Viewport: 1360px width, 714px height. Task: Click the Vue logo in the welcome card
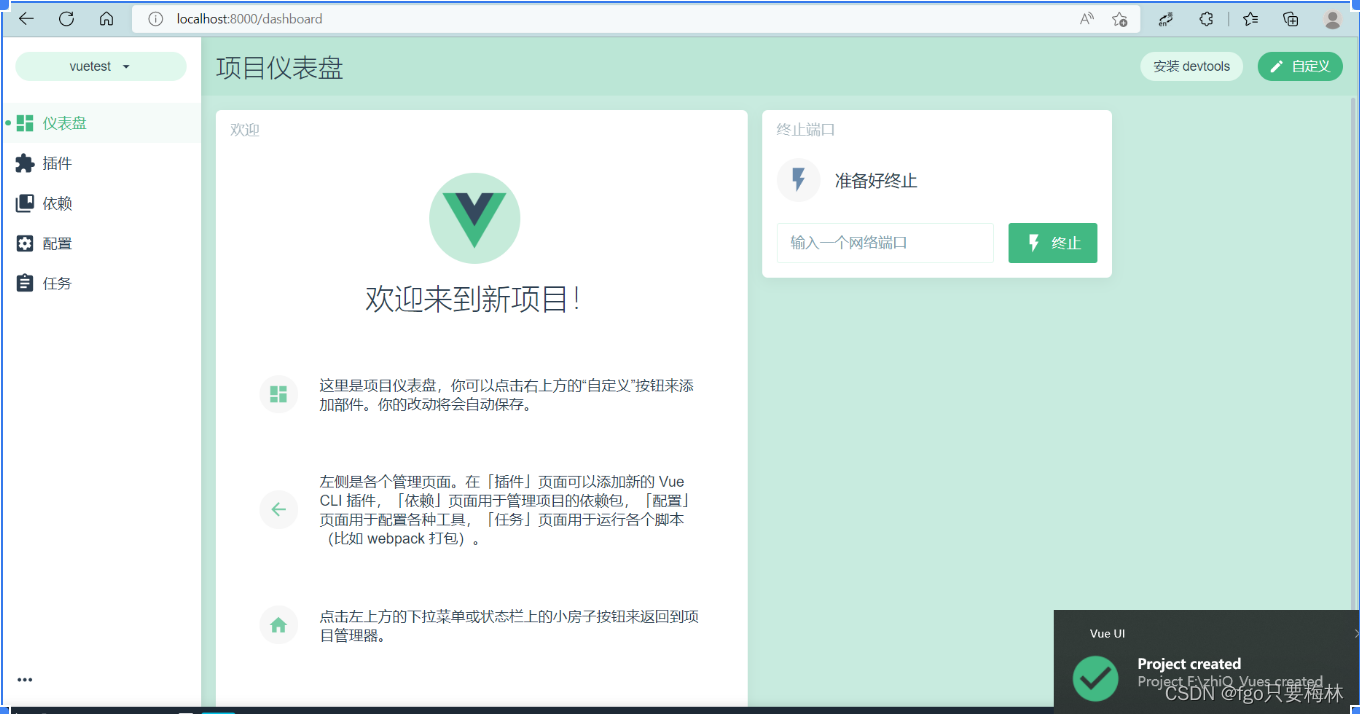[x=475, y=218]
